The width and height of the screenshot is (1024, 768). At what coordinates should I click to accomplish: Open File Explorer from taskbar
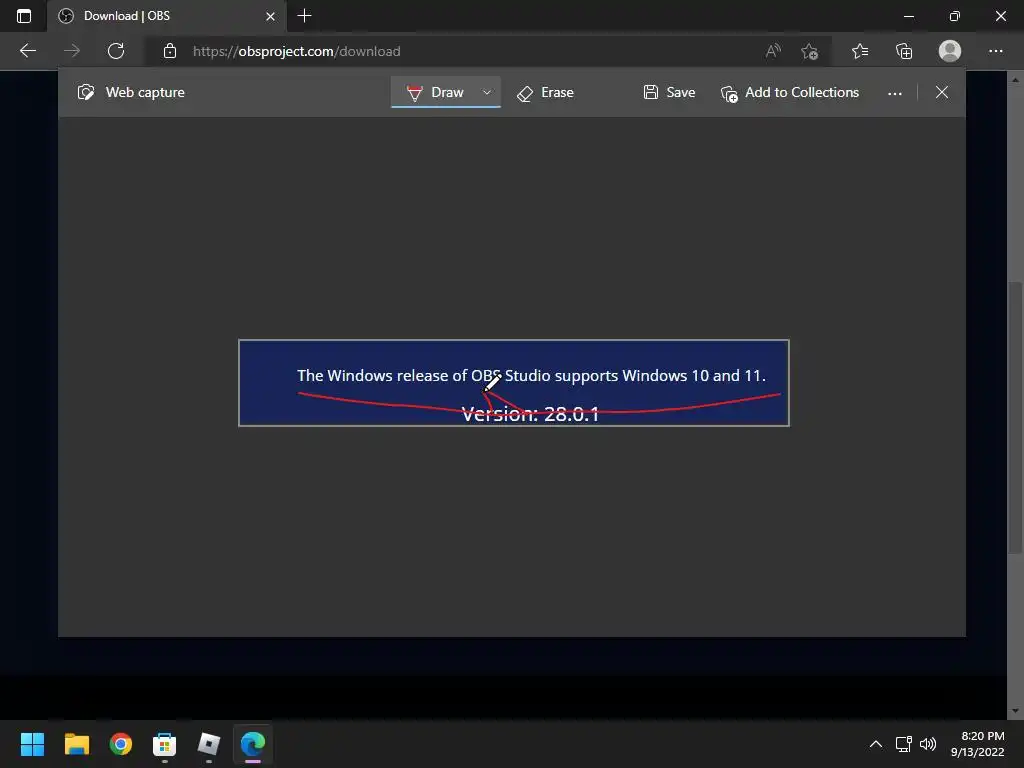click(x=76, y=744)
